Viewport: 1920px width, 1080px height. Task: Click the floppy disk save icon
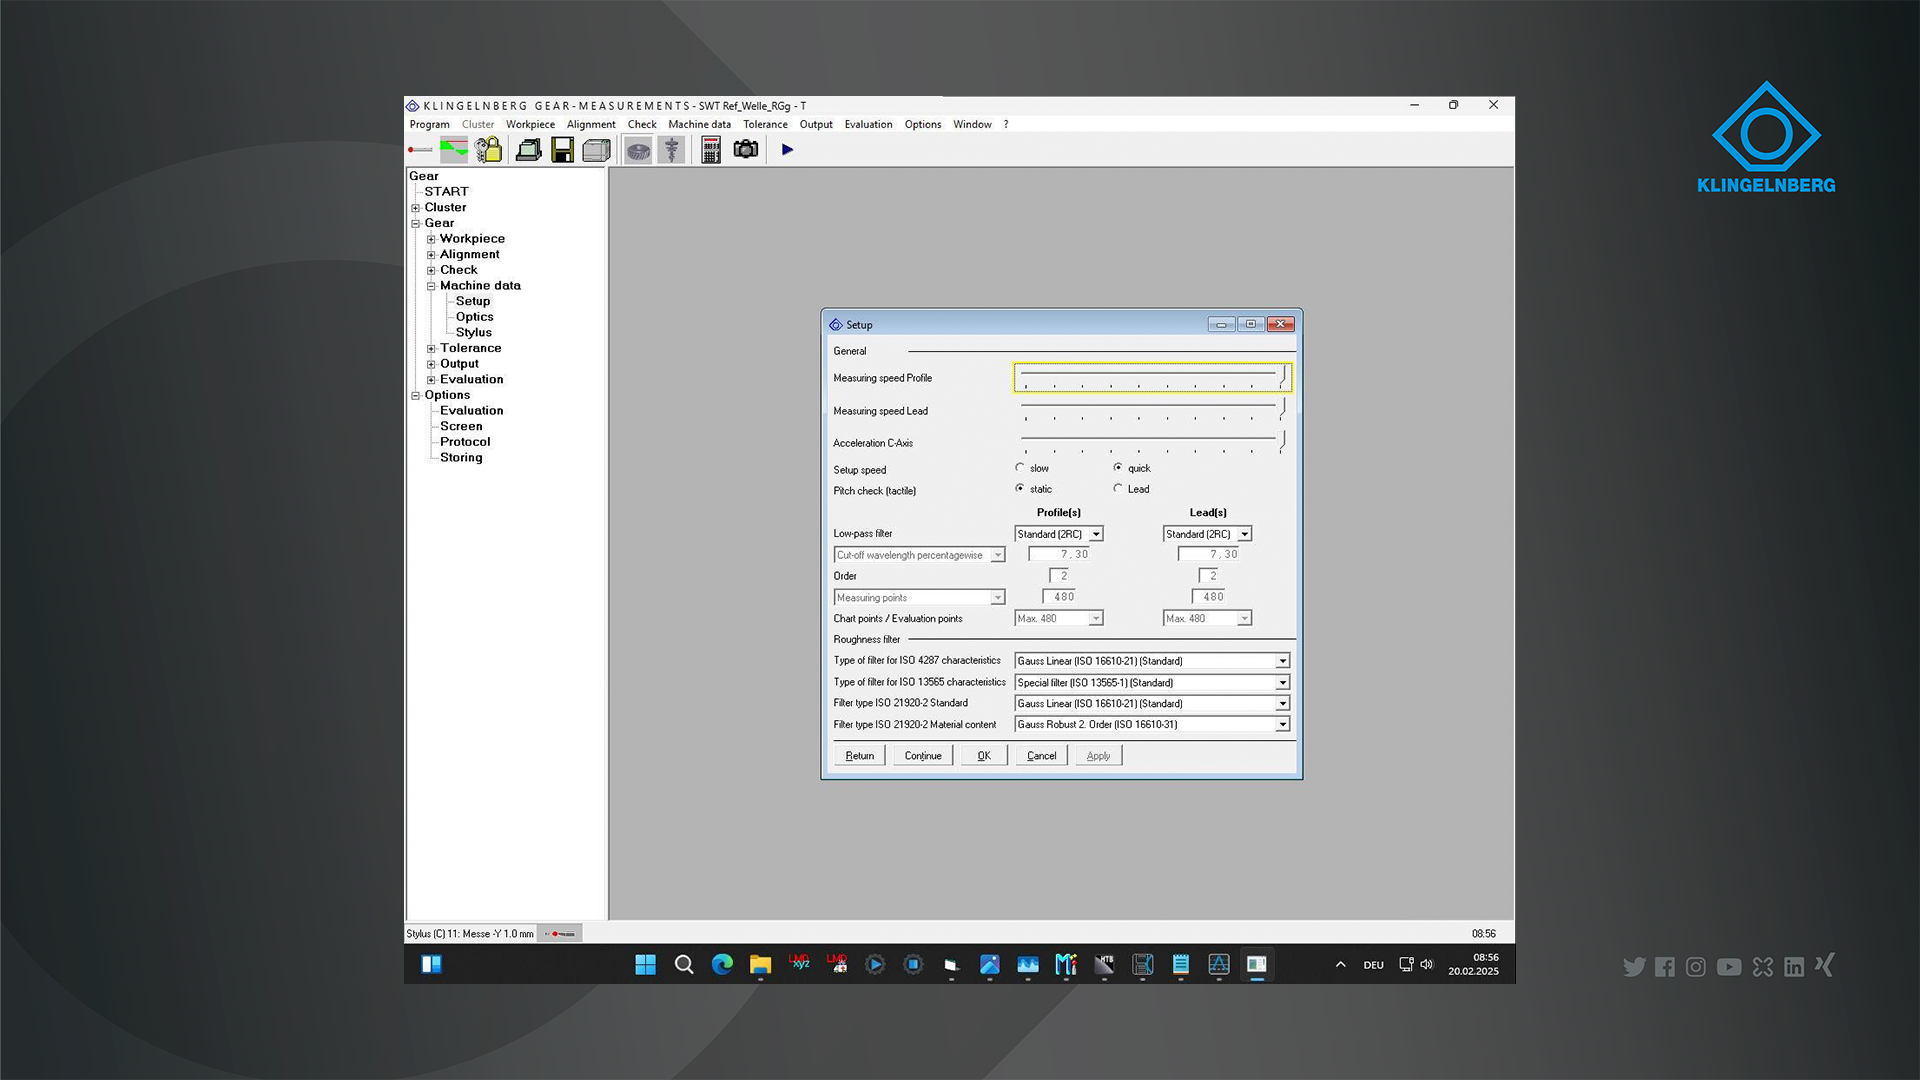563,150
